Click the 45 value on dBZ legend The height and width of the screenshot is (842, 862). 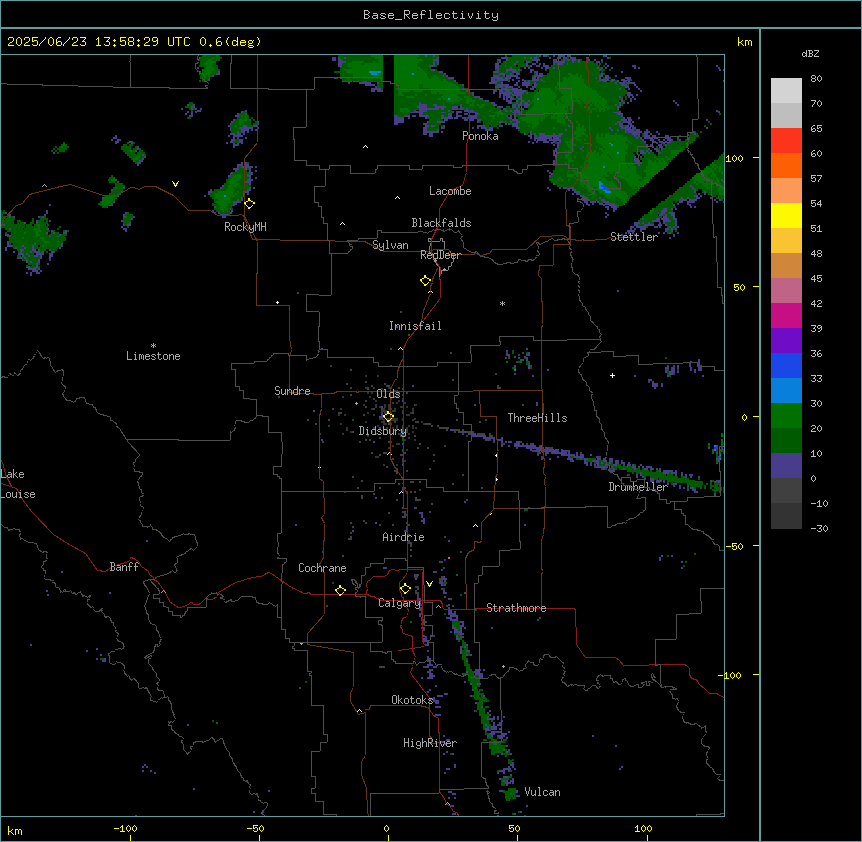pyautogui.click(x=816, y=279)
